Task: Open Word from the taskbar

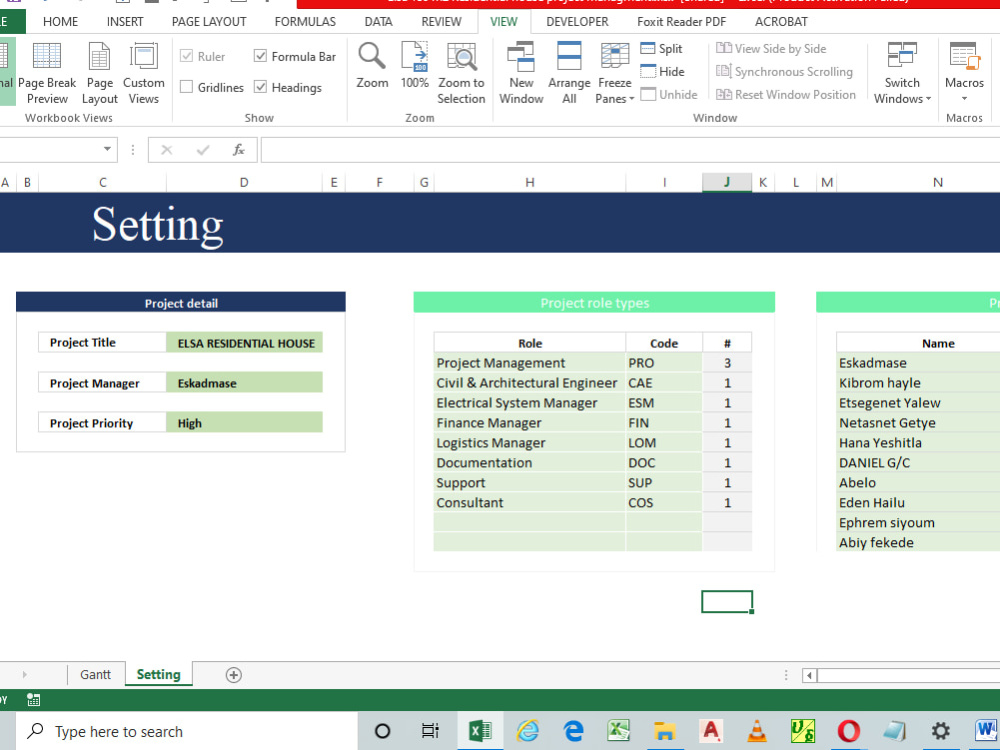Action: [985, 731]
